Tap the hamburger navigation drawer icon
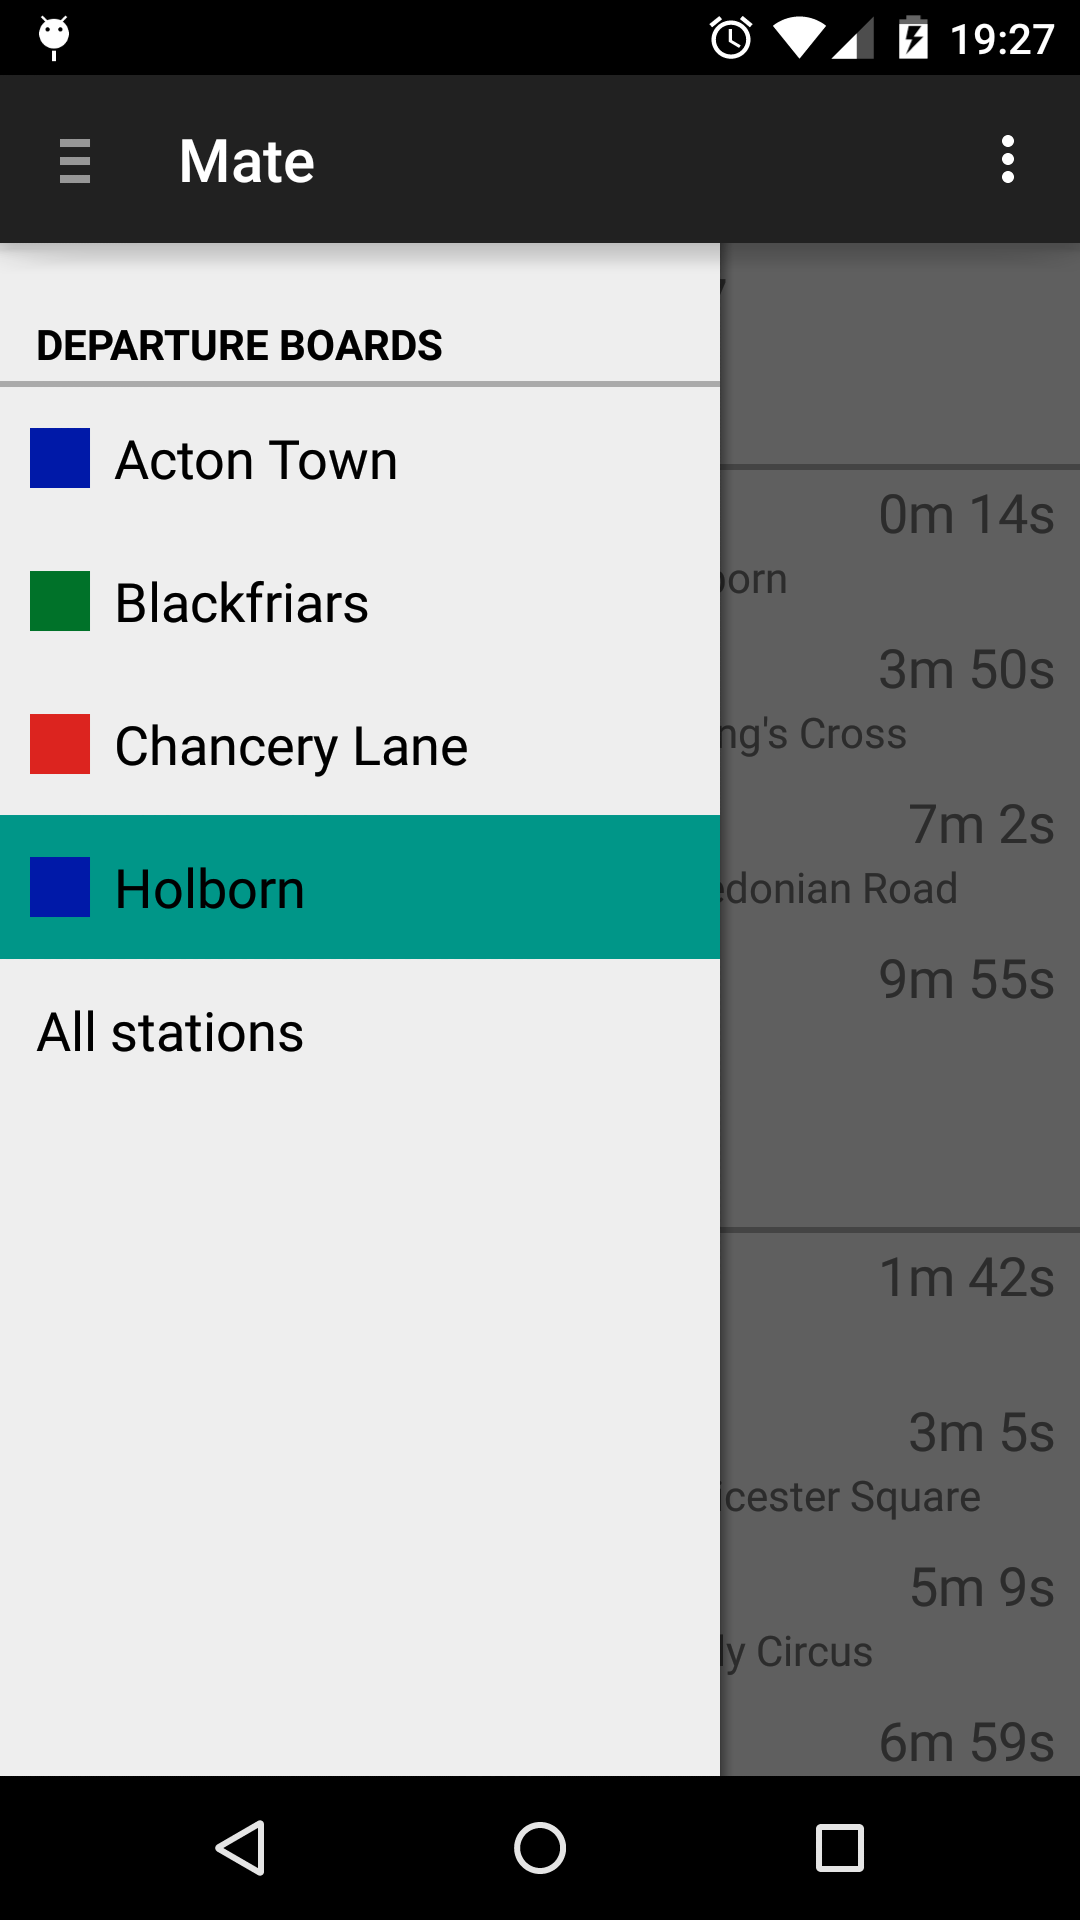The width and height of the screenshot is (1080, 1920). tap(75, 161)
